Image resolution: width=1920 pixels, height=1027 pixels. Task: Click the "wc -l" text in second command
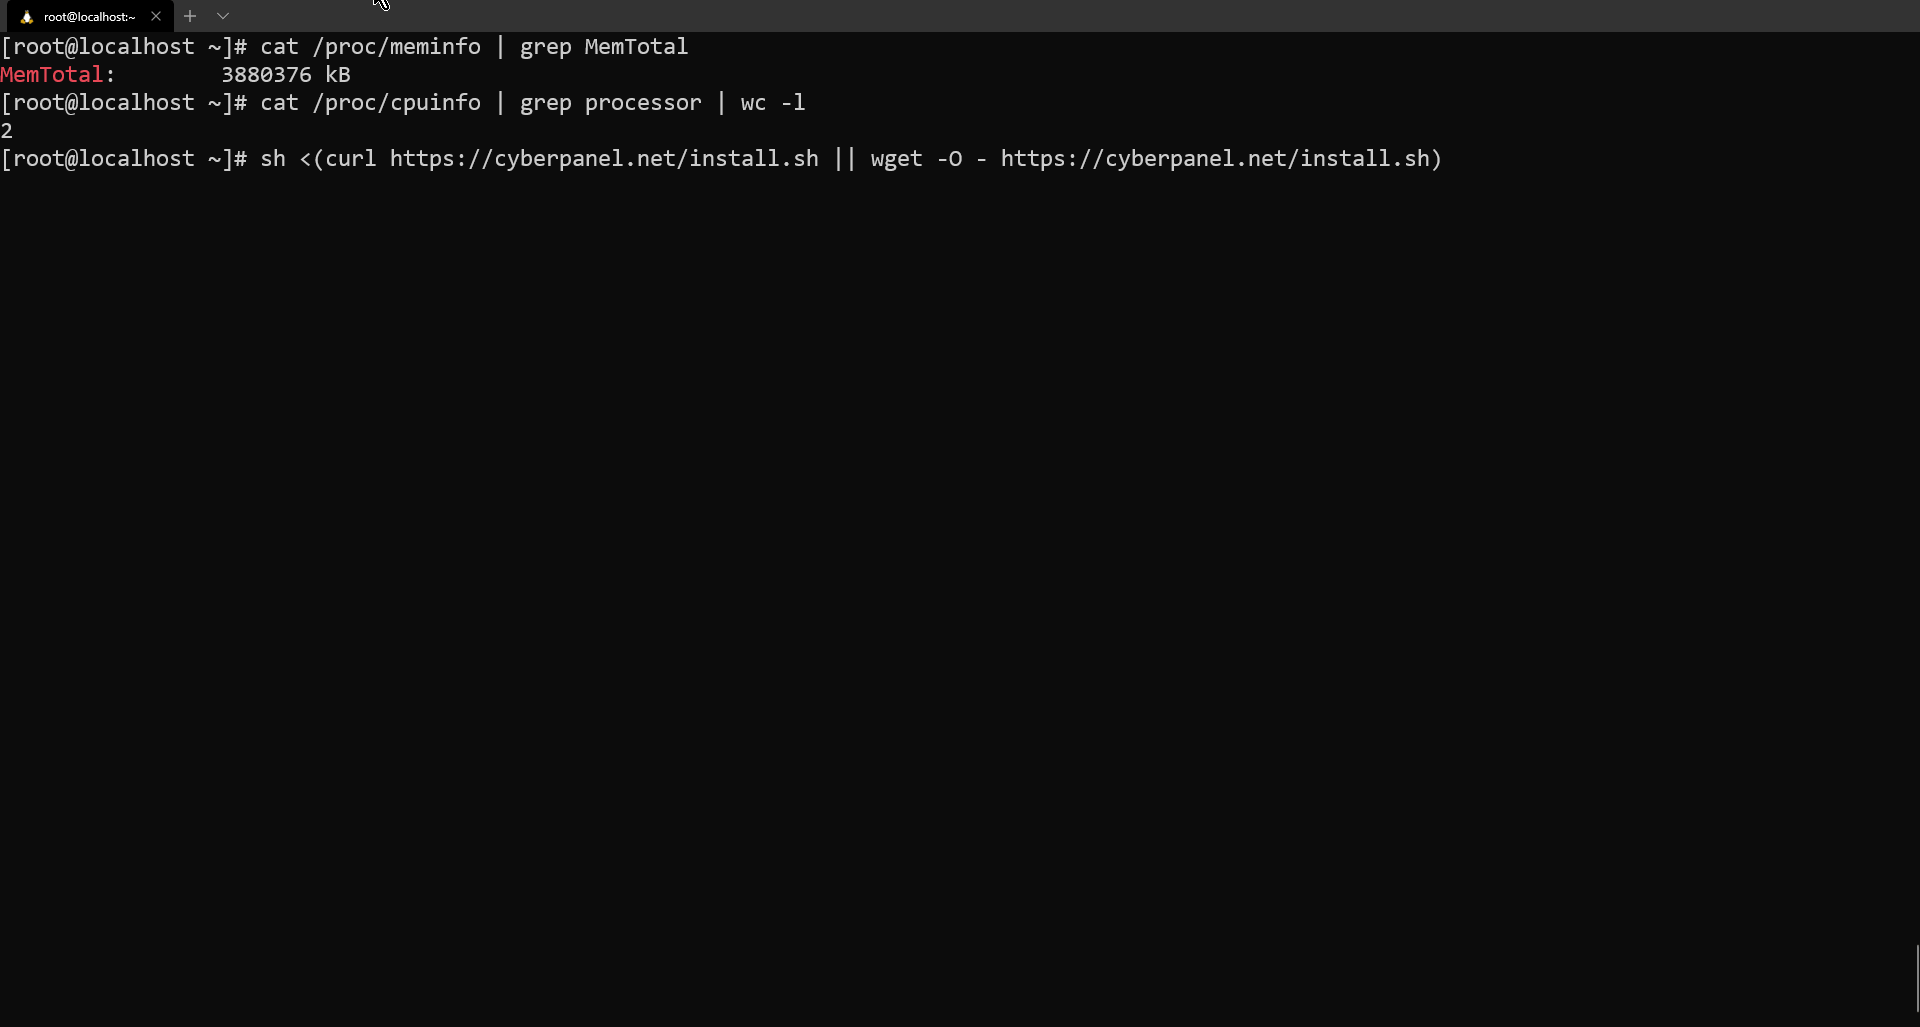772,103
